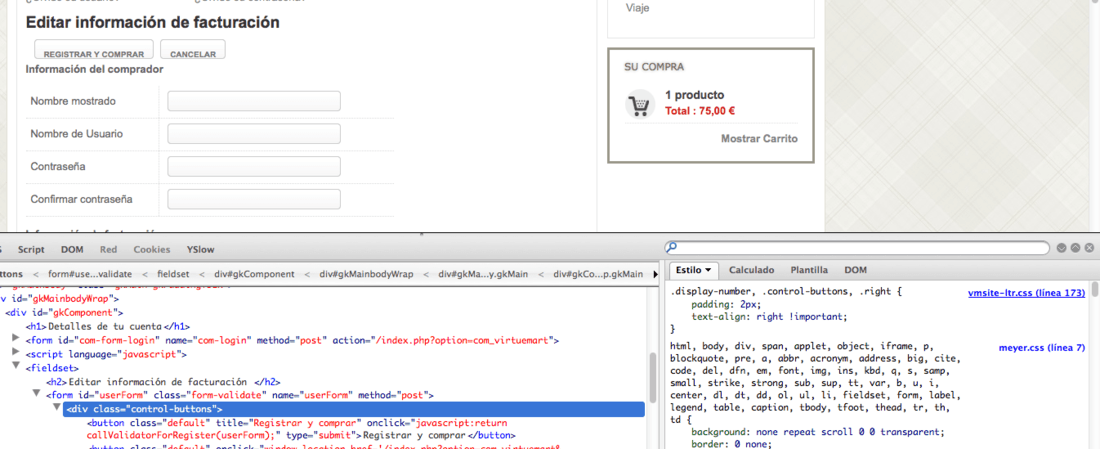Open the Estilo tab dropdown
The image size is (1100, 449).
(693, 270)
